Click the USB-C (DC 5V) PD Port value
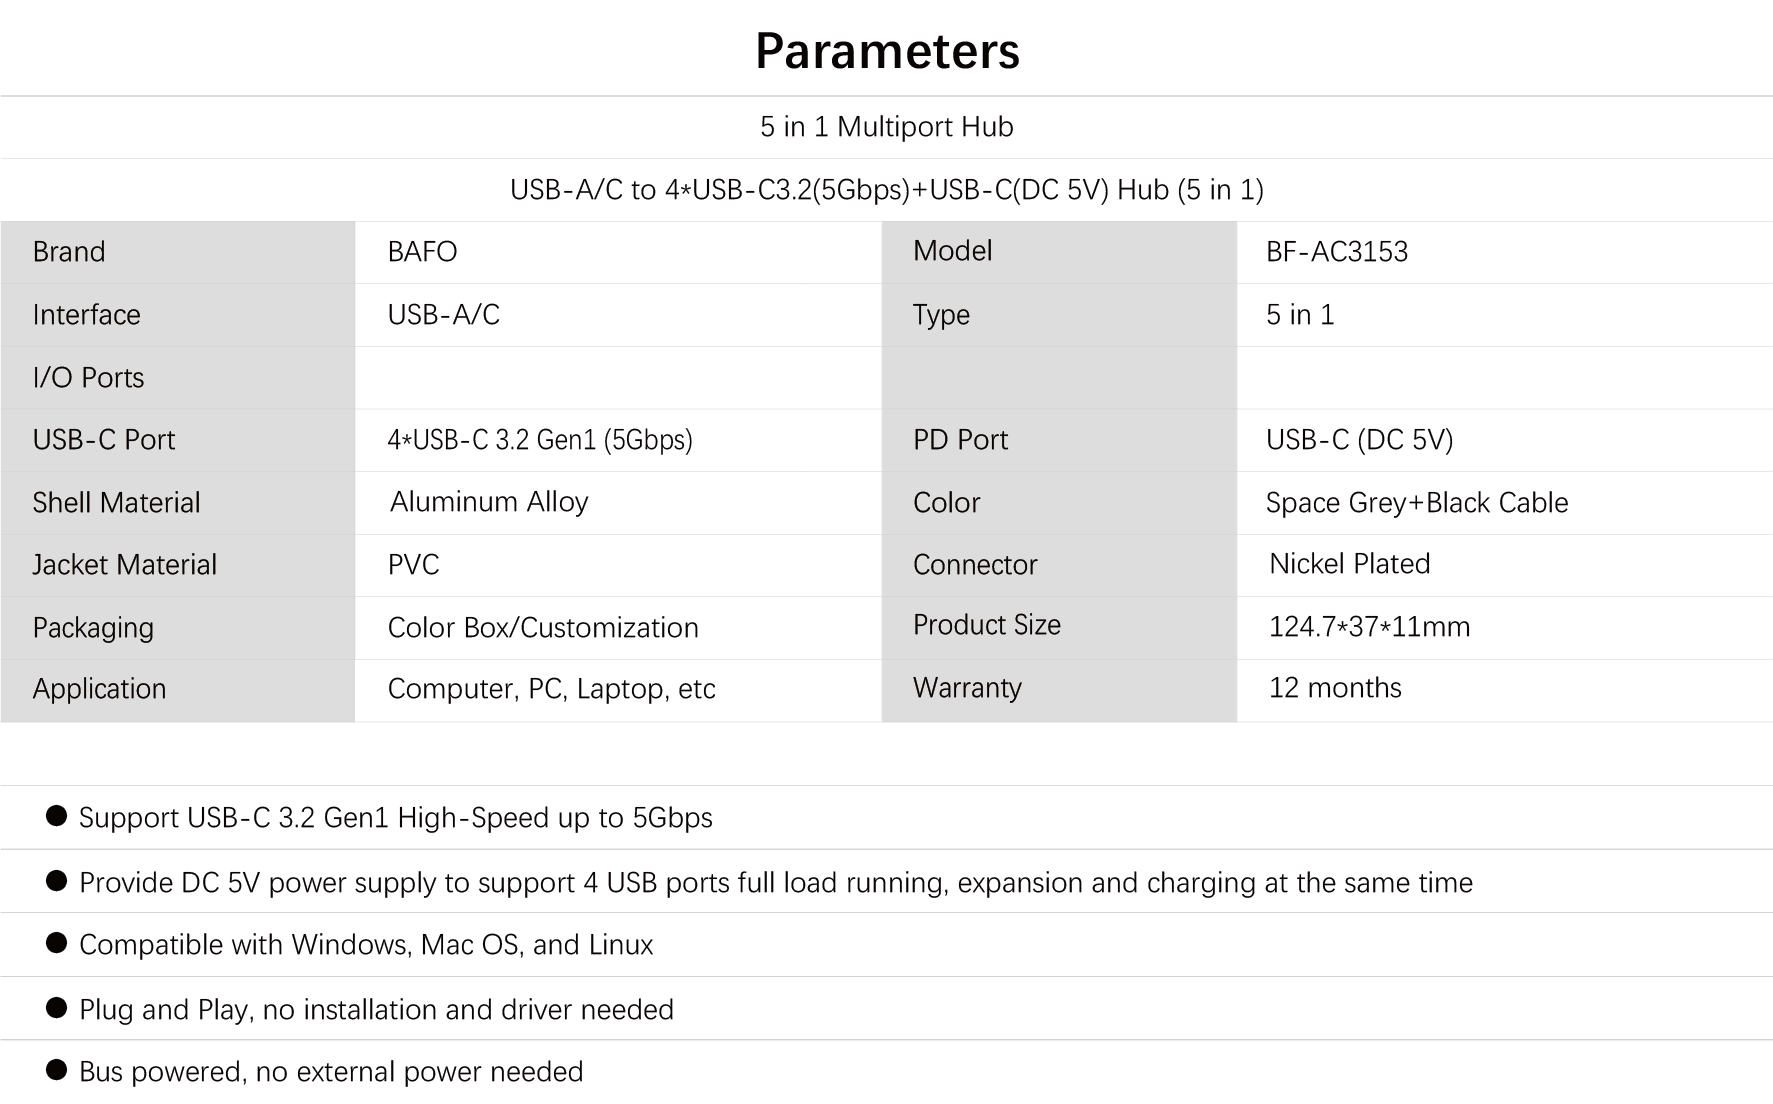1773x1104 pixels. point(1360,440)
